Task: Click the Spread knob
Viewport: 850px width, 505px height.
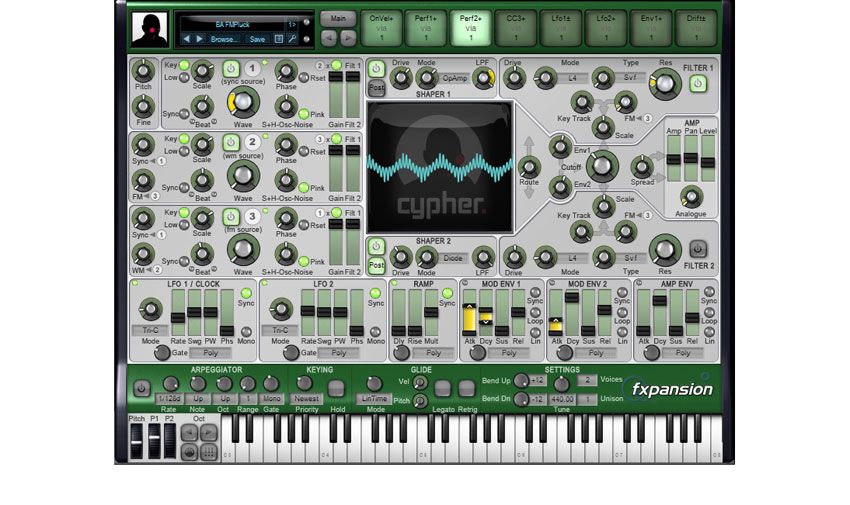Action: click(x=642, y=167)
